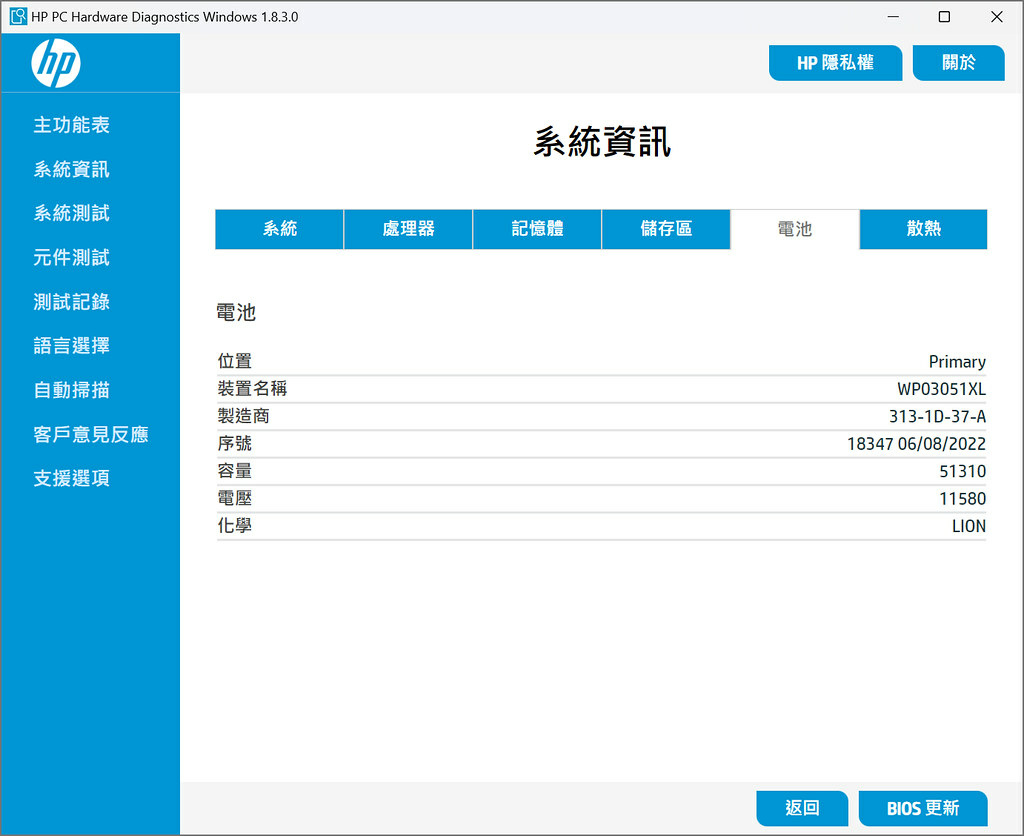The image size is (1024, 836).
Task: Click the 關於 button
Action: 958,63
